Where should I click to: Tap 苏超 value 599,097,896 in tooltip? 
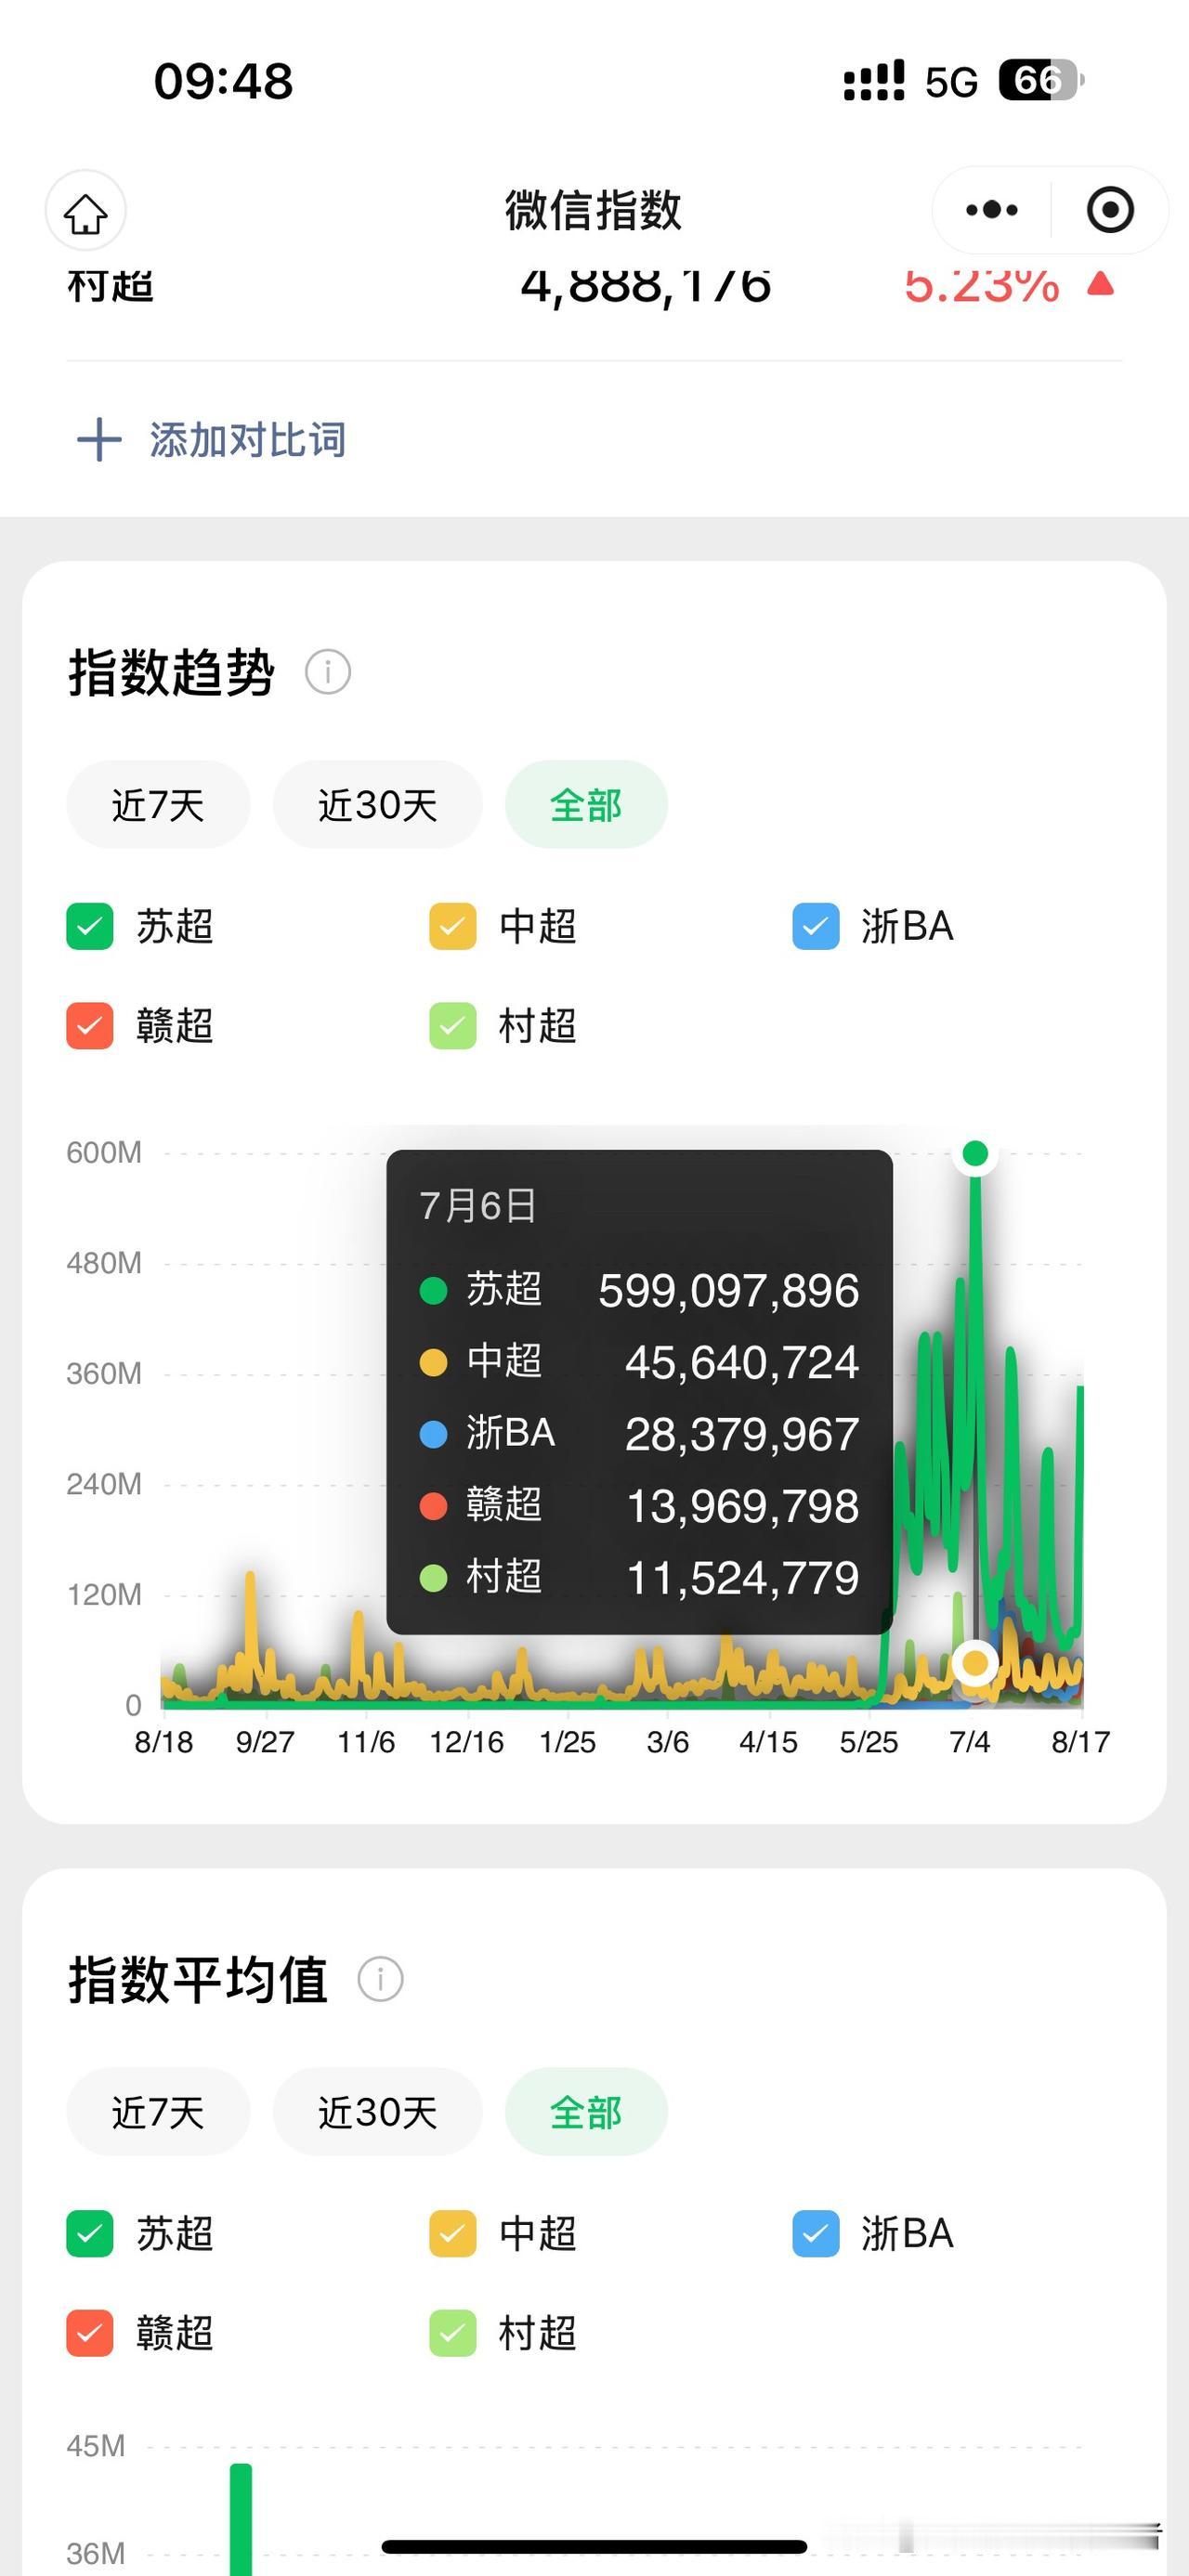[x=729, y=1290]
